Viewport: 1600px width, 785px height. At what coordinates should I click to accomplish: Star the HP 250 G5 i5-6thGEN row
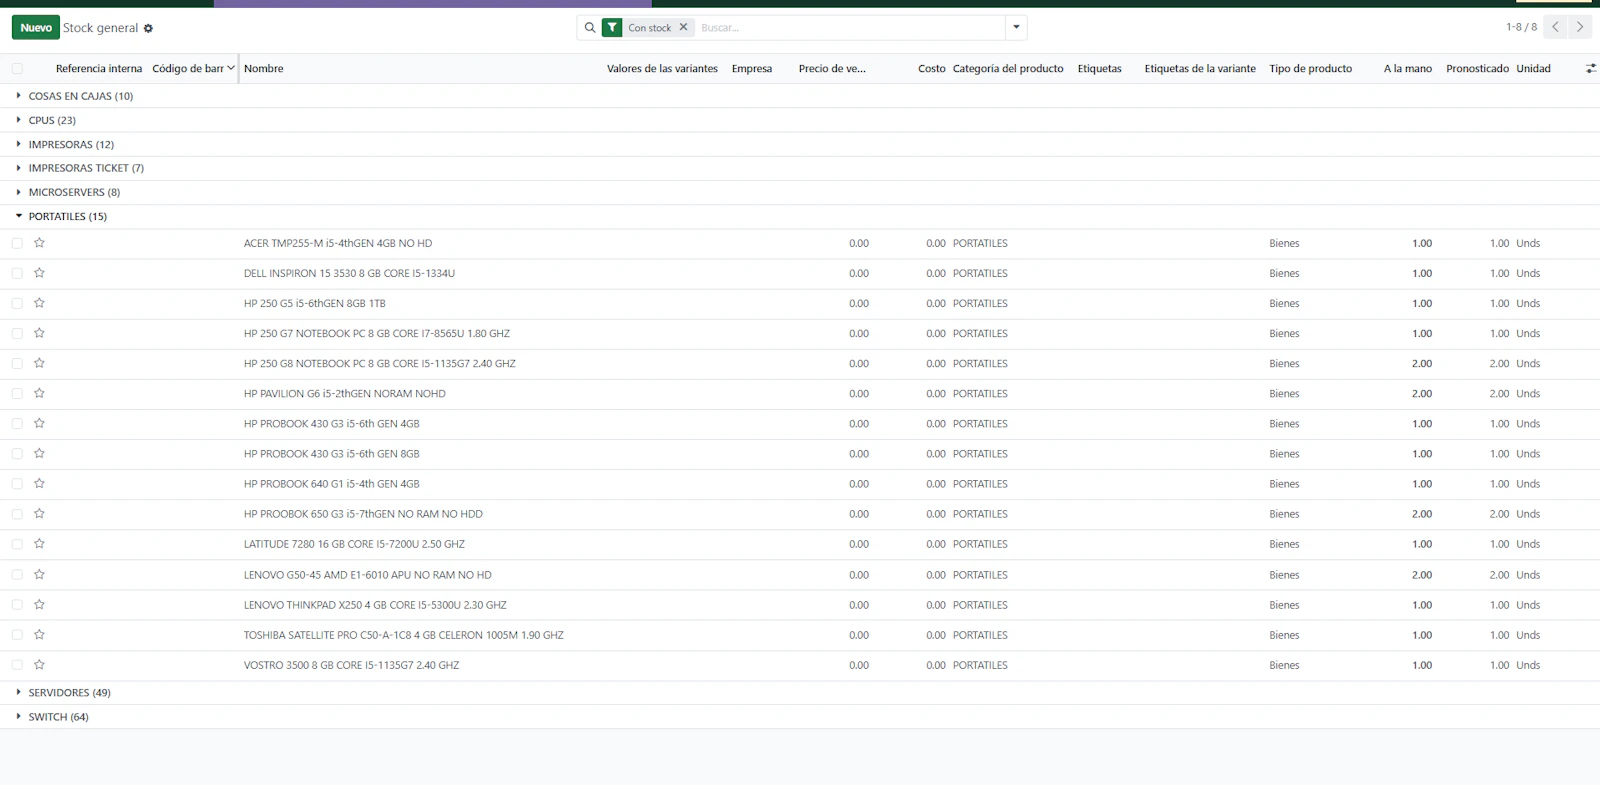(40, 303)
